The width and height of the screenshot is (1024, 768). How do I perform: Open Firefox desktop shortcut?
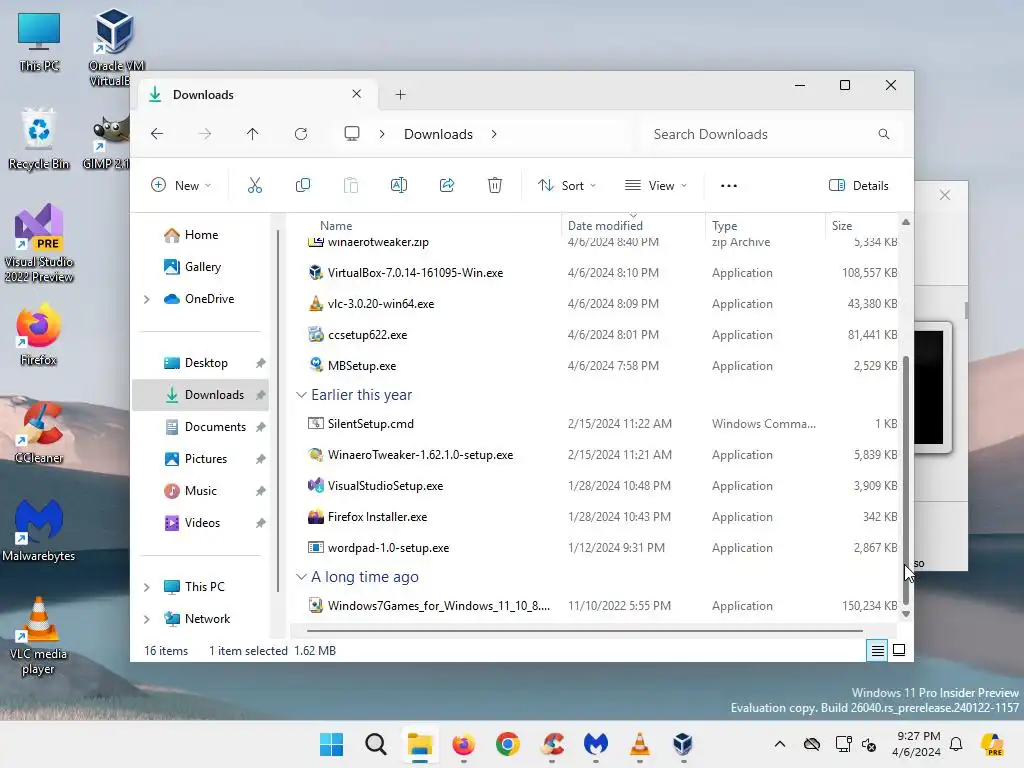[39, 334]
